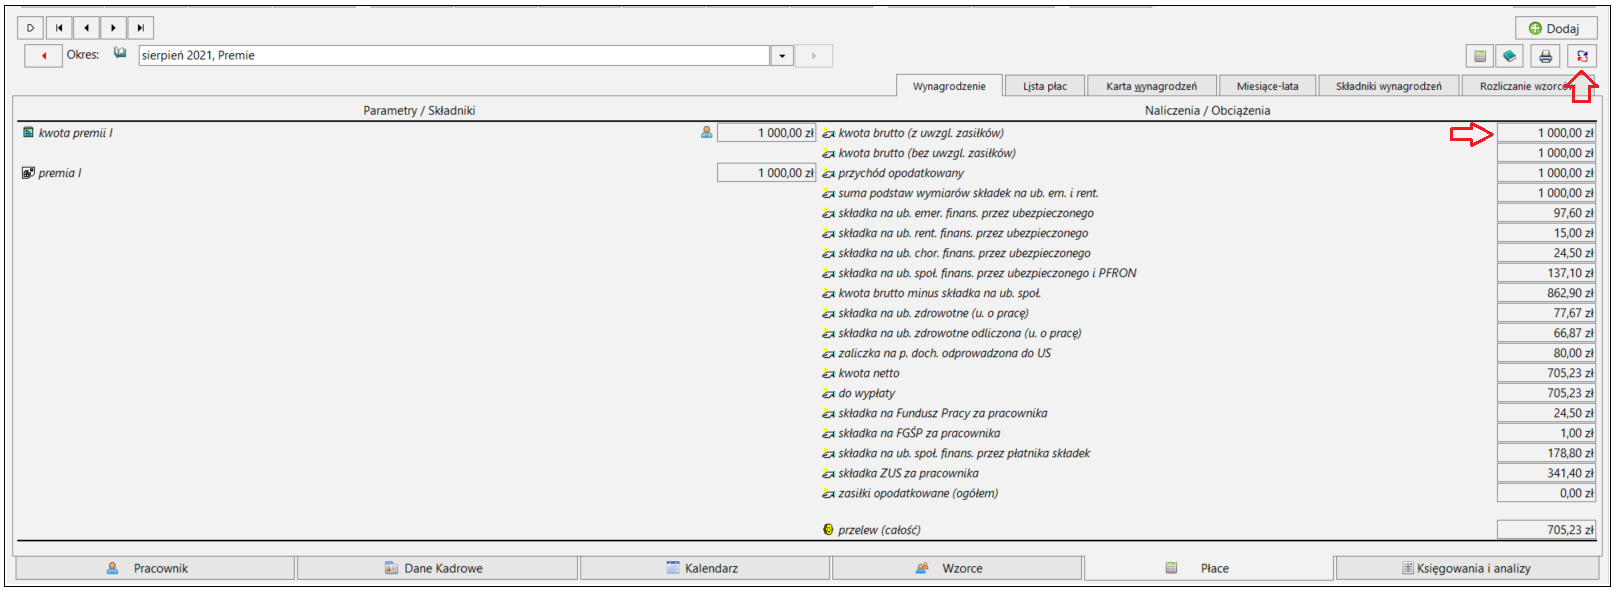
Task: Select składka na ub. zdrowotne odliczona row
Action: tap(960, 333)
